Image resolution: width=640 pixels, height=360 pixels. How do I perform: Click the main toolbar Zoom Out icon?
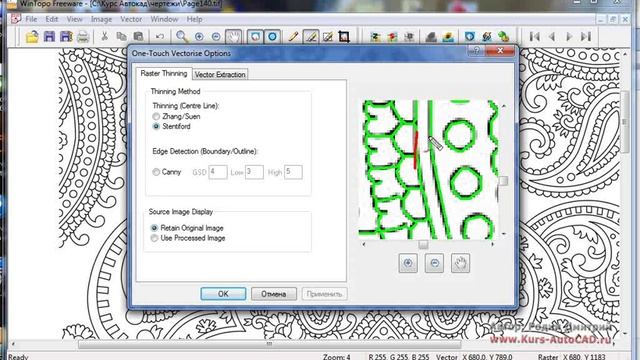216,37
